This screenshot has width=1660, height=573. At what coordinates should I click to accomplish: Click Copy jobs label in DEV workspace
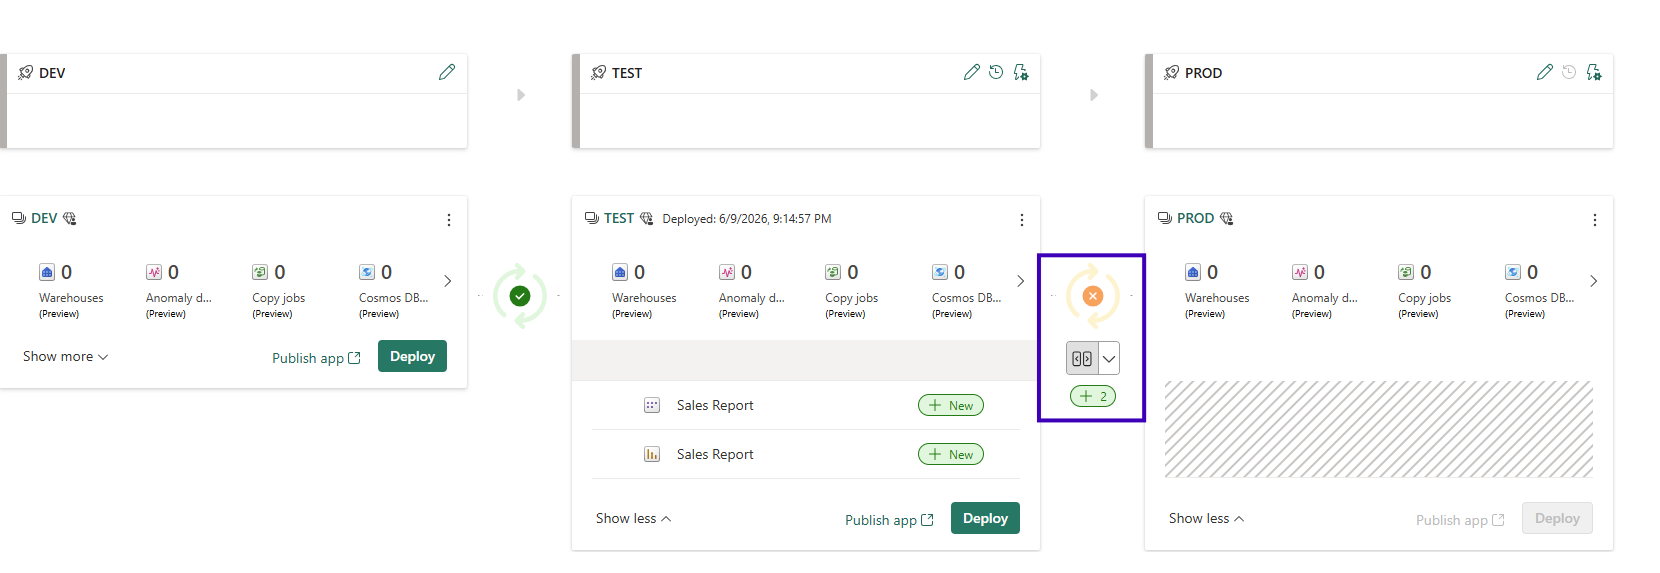[x=279, y=298]
